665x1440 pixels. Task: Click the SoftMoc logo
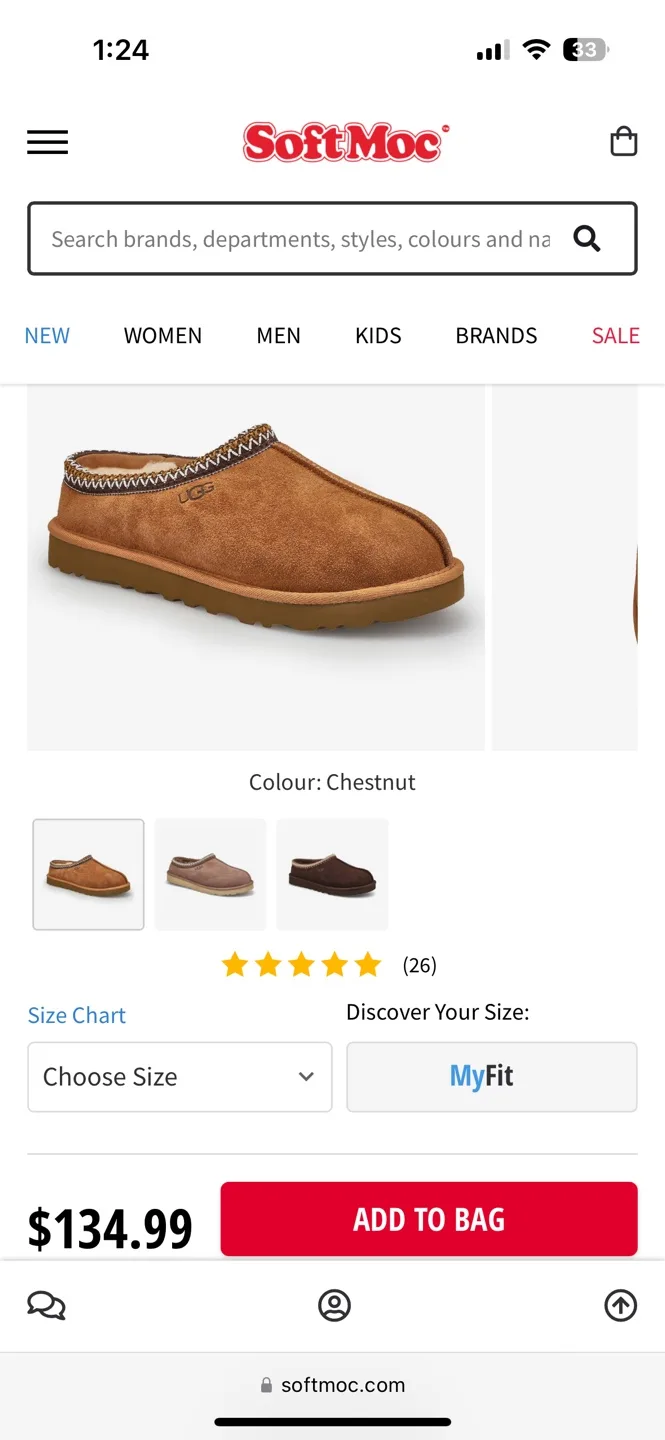coord(346,140)
